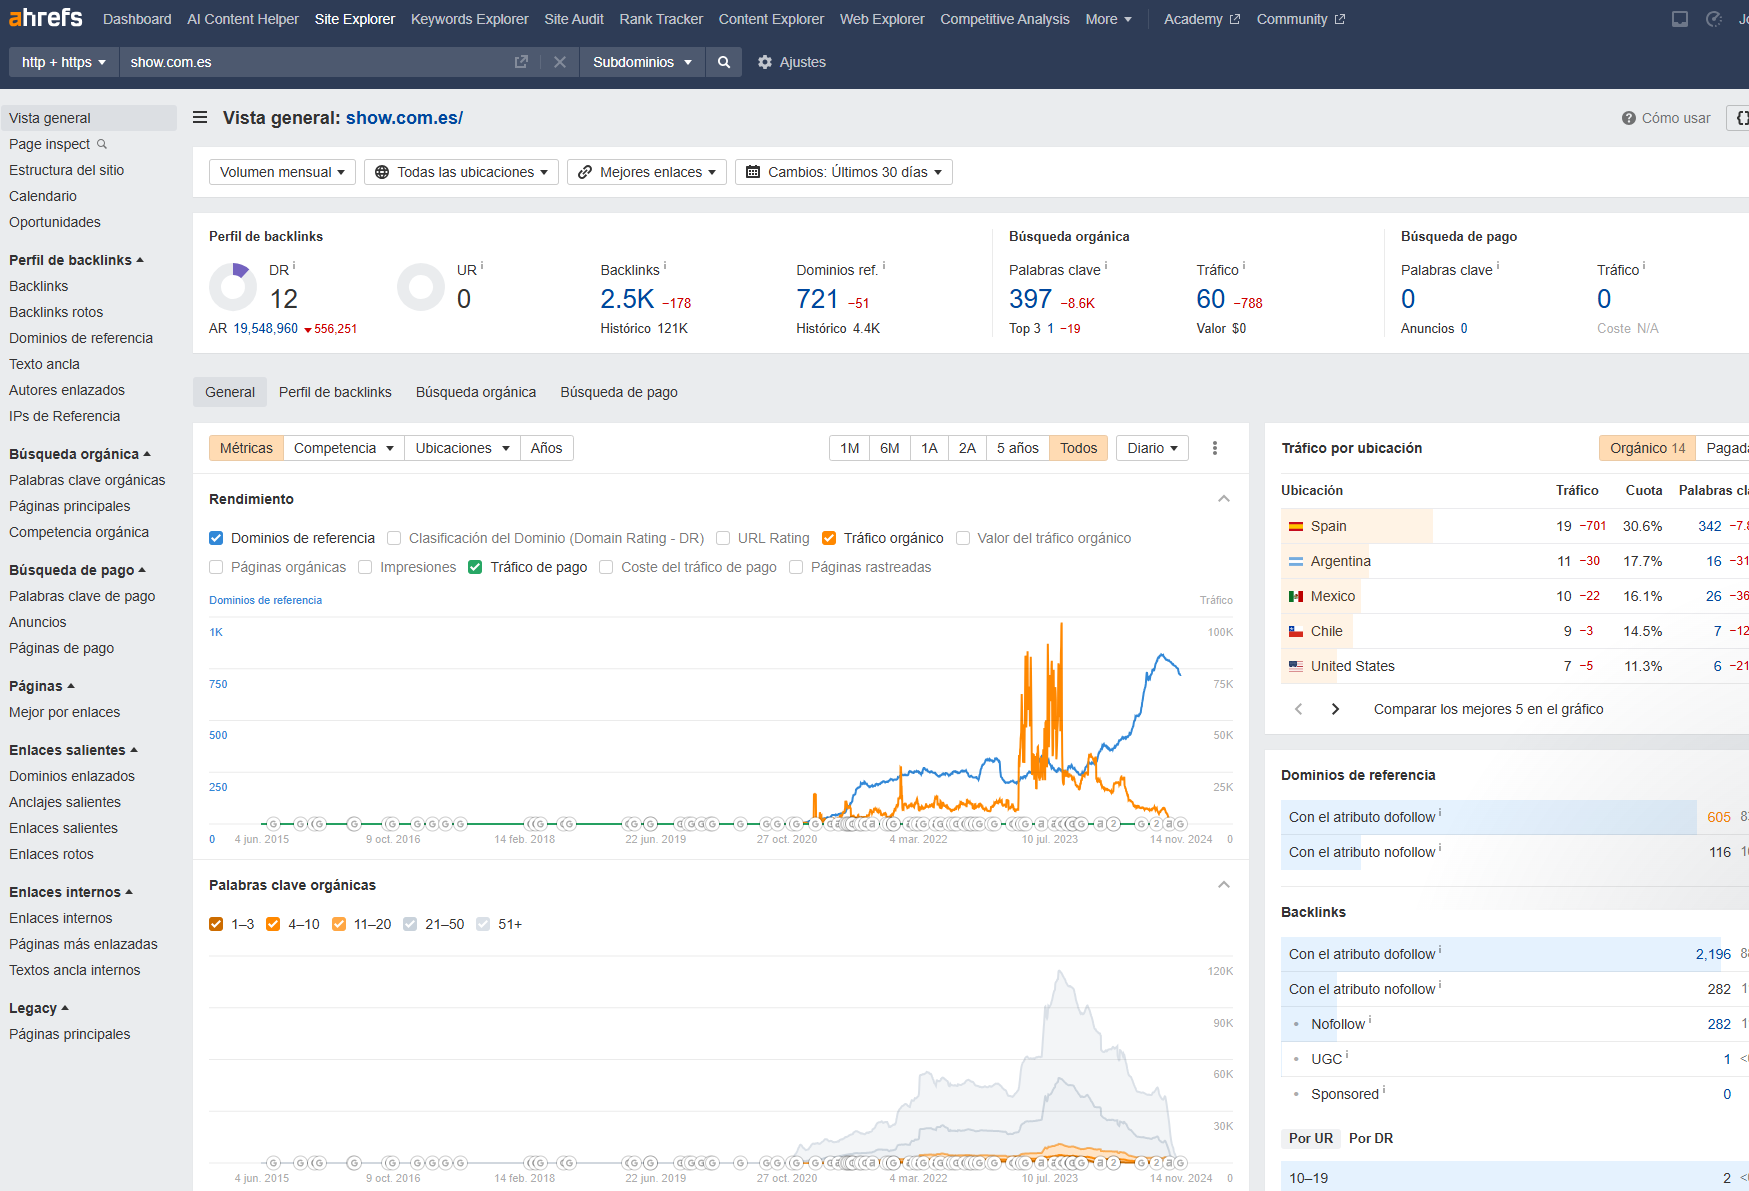Open the http + https protocol dropdown
This screenshot has width=1749, height=1191.
[x=64, y=62]
